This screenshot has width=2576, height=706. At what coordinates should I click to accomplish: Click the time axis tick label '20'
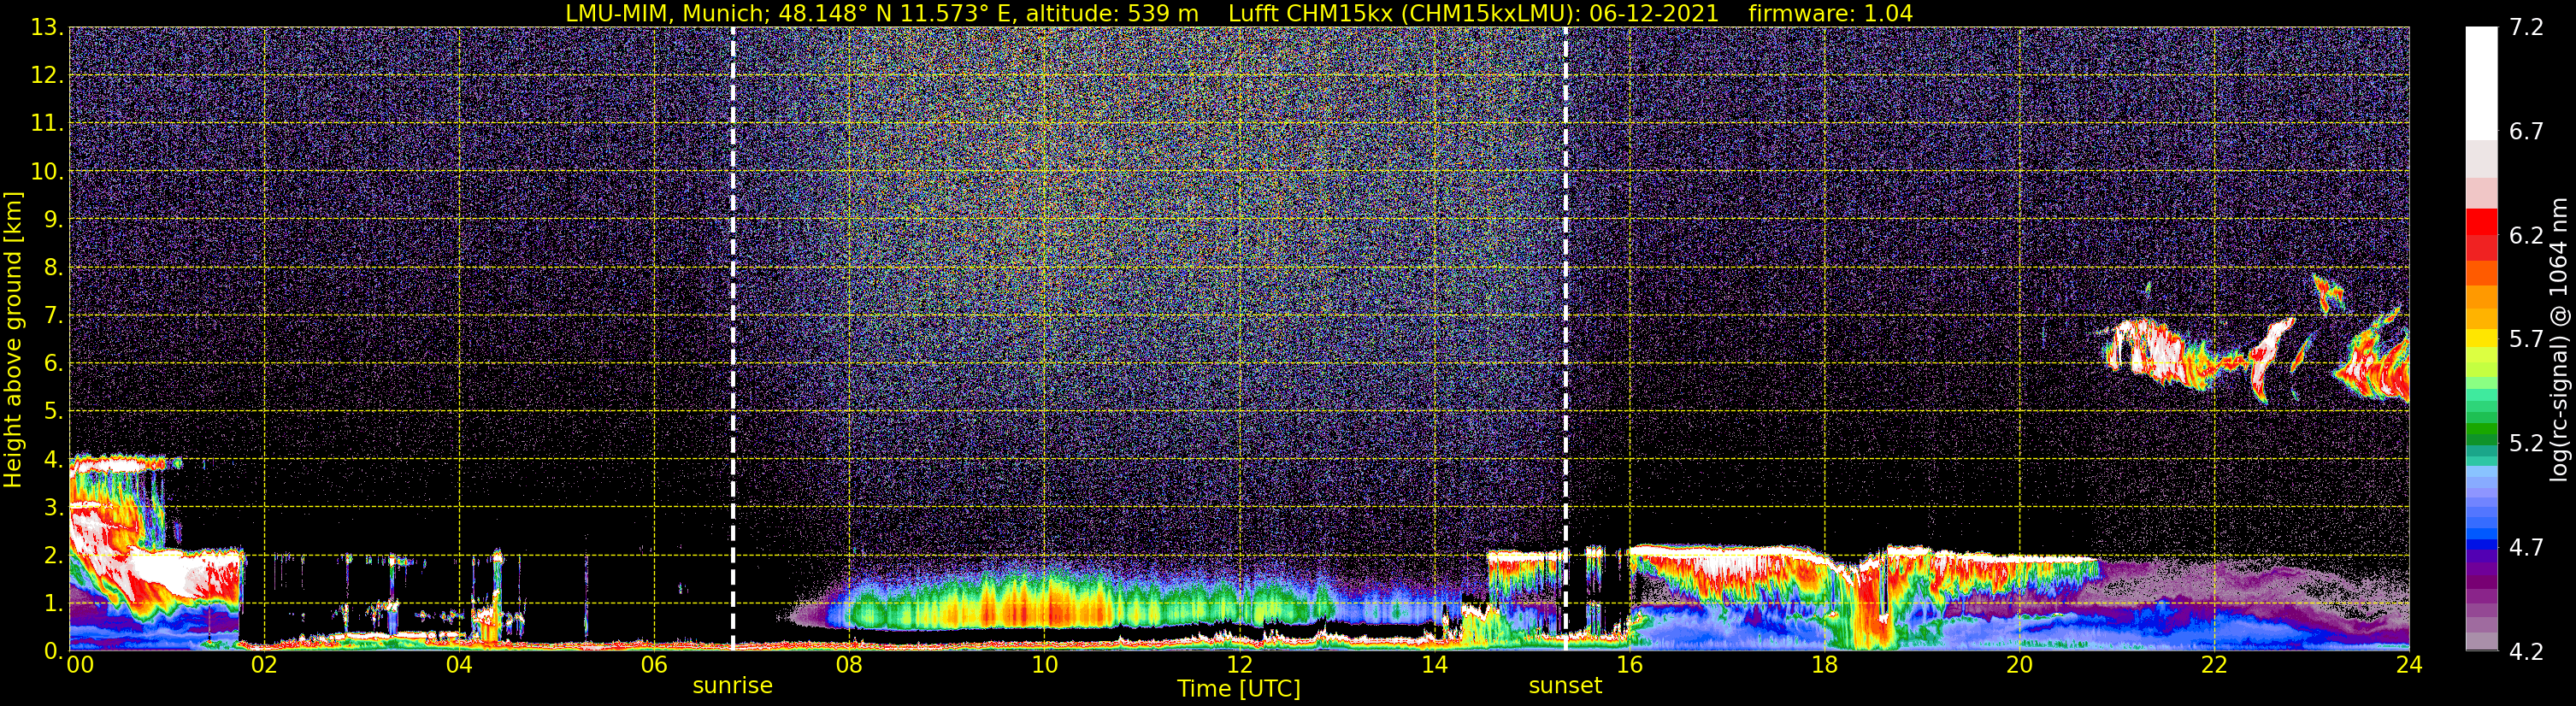point(2019,665)
